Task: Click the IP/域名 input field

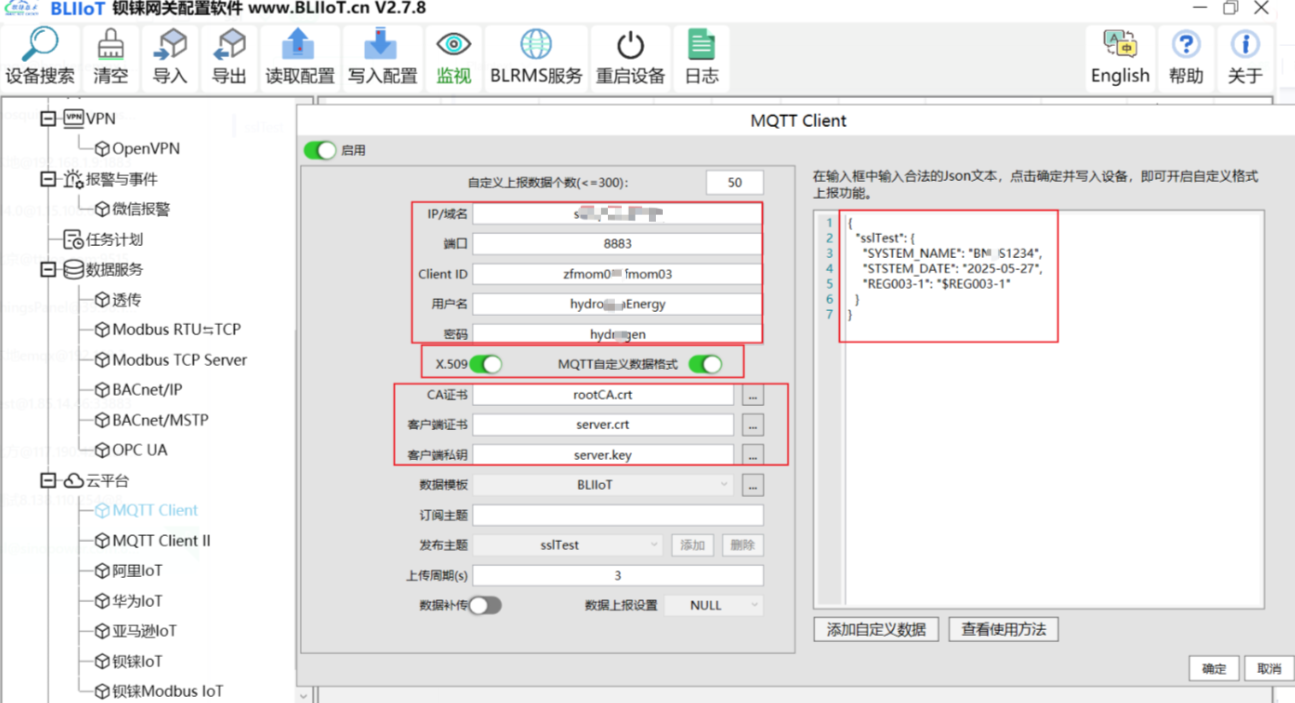Action: coord(617,214)
